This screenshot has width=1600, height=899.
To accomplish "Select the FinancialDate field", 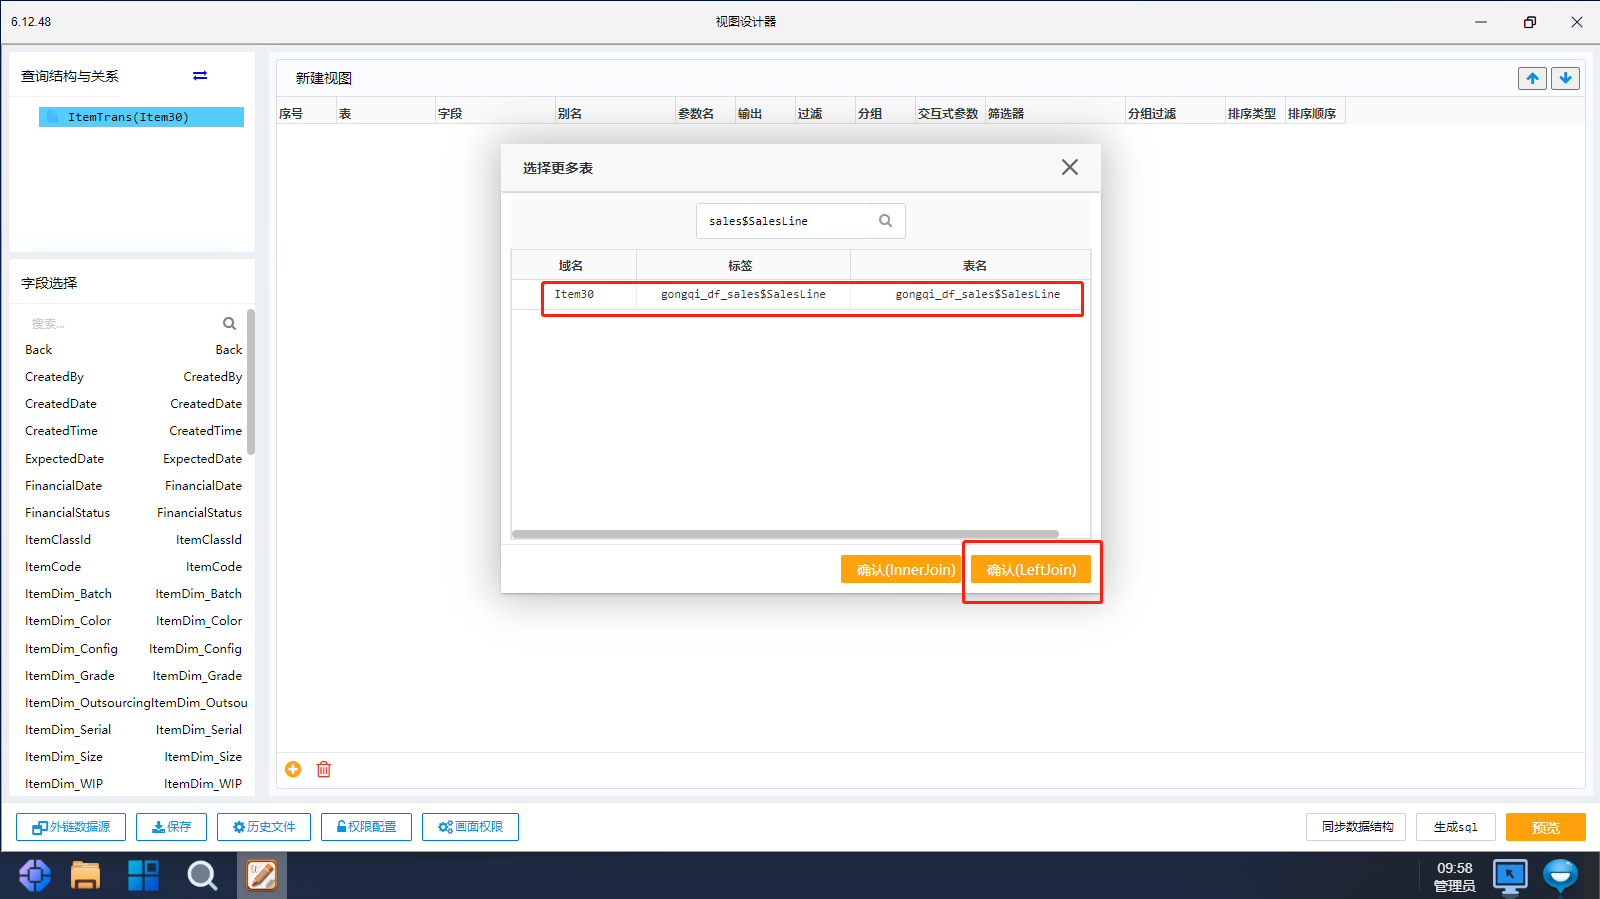I will [x=133, y=486].
